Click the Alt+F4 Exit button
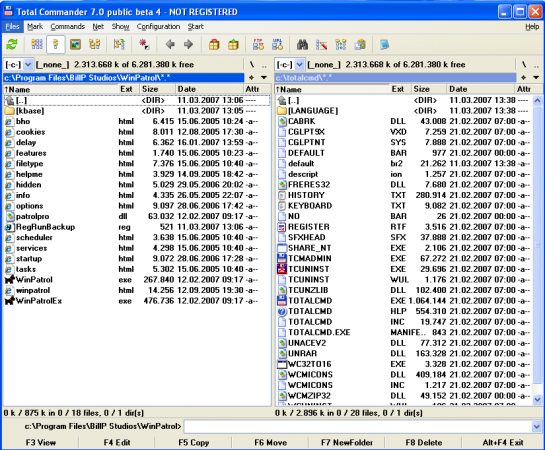545x450 pixels. [503, 442]
